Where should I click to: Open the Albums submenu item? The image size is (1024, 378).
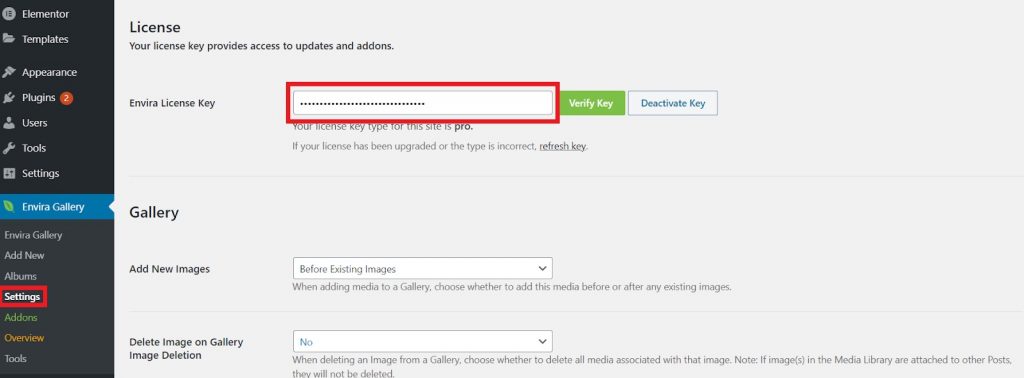(x=20, y=276)
